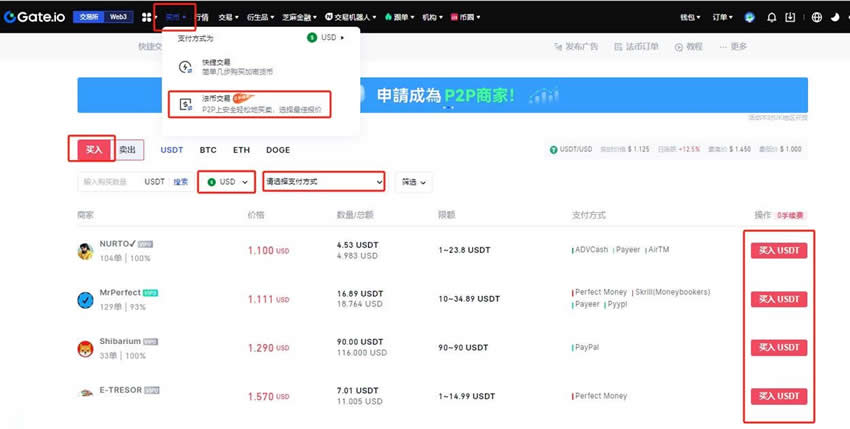This screenshot has width=850, height=429.
Task: Click the download app icon
Action: 790,17
